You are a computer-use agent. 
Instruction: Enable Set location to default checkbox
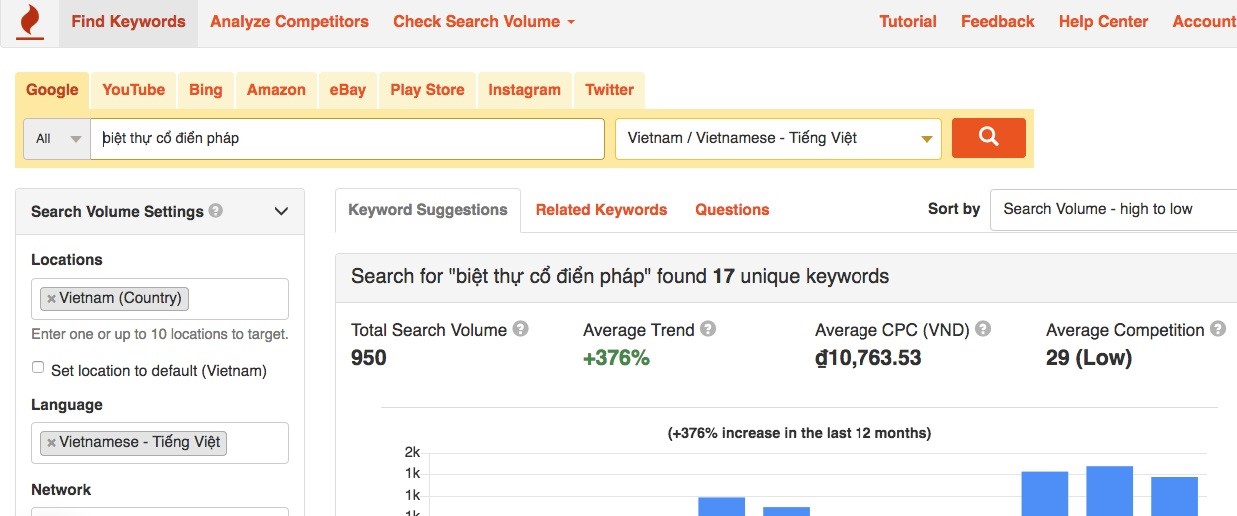[x=38, y=368]
